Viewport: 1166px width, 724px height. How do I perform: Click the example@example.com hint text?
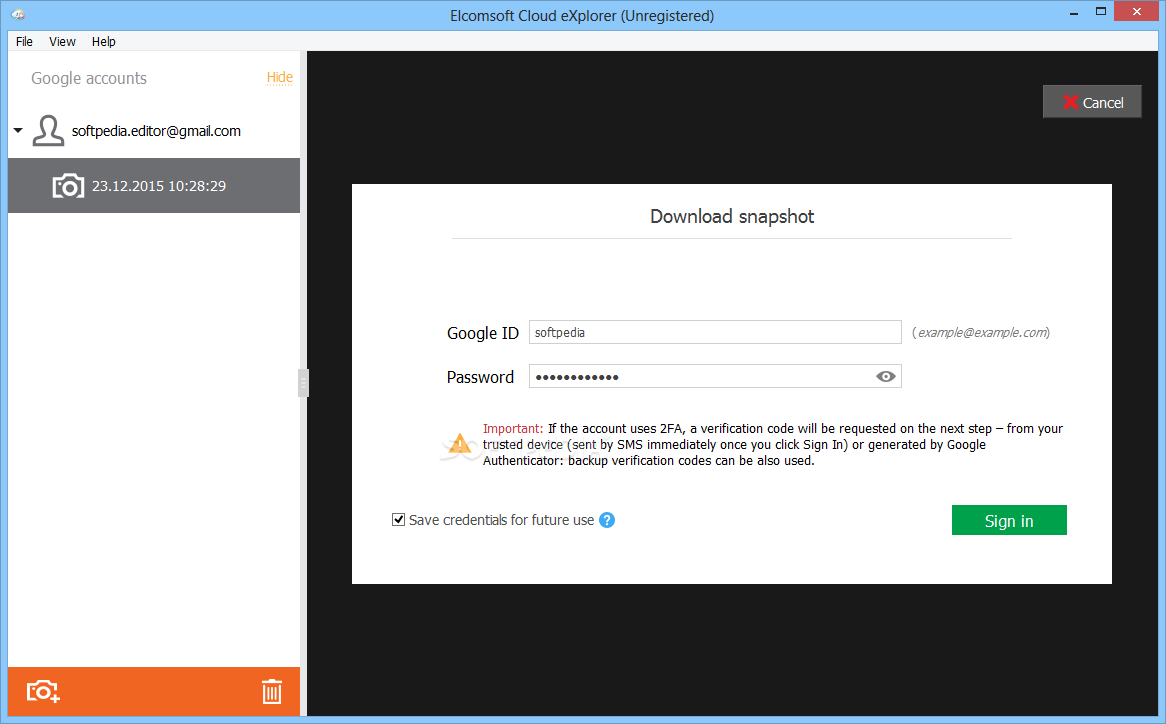click(x=981, y=332)
